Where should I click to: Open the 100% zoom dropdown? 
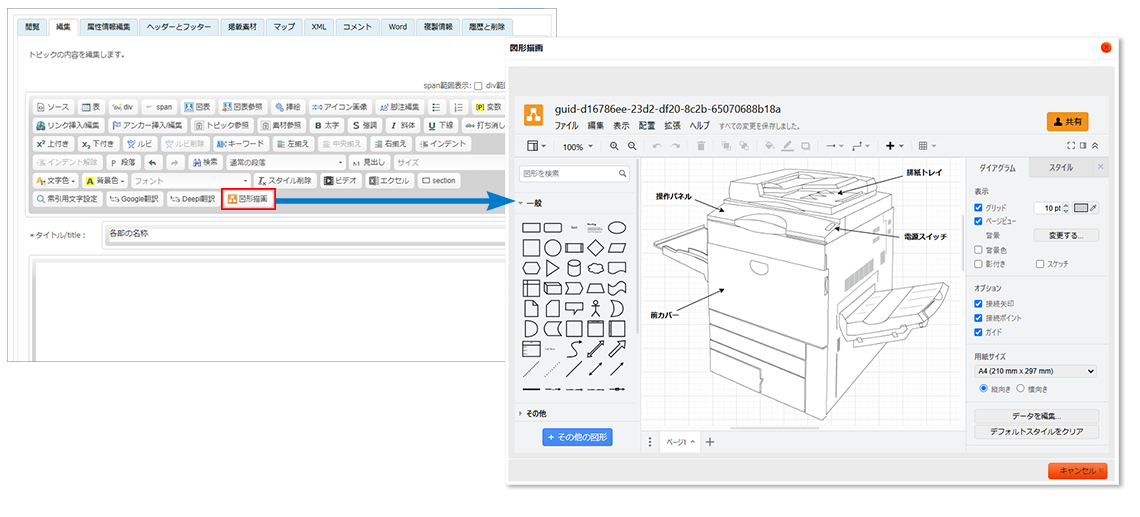[578, 146]
